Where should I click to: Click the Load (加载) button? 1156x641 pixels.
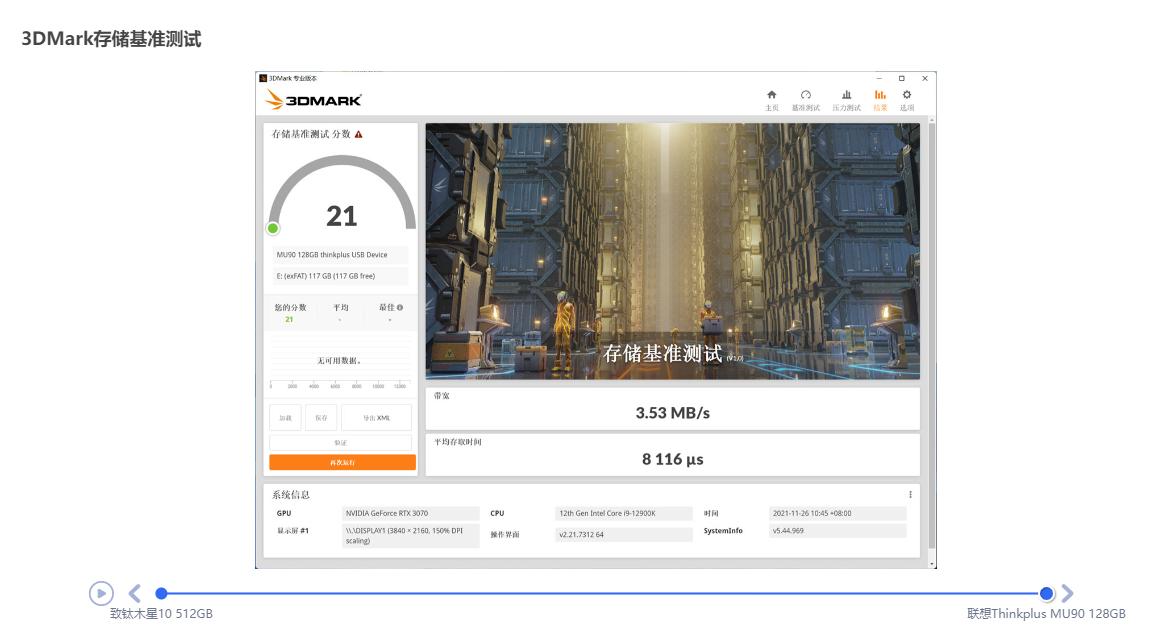click(285, 418)
